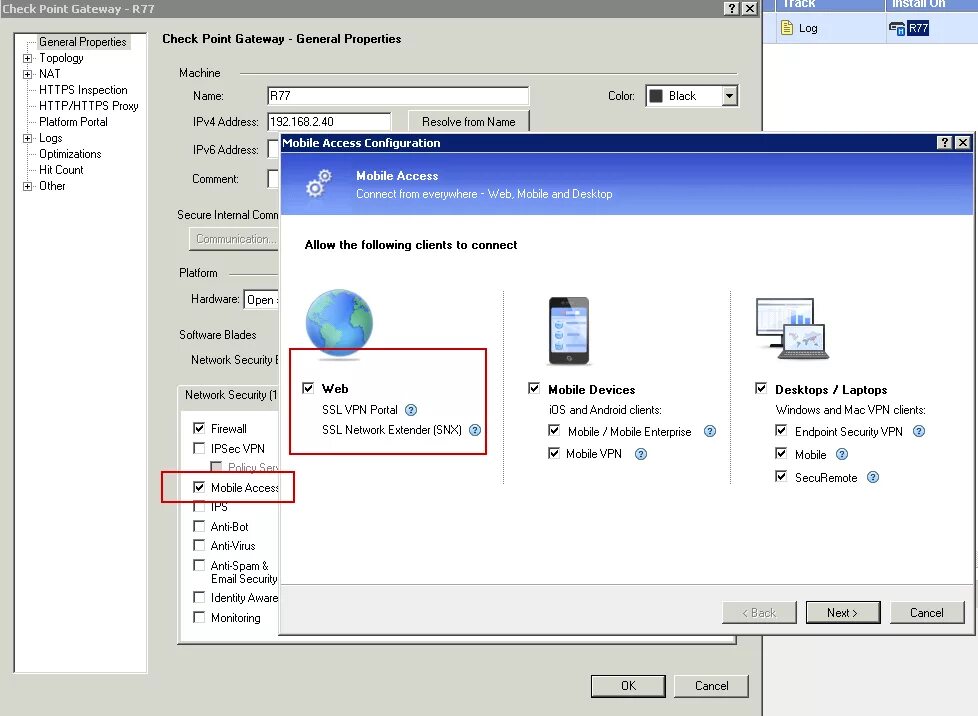Screen dimensions: 978x716
Task: Open help for Endpoint Security VPN
Action: pyautogui.click(x=919, y=431)
